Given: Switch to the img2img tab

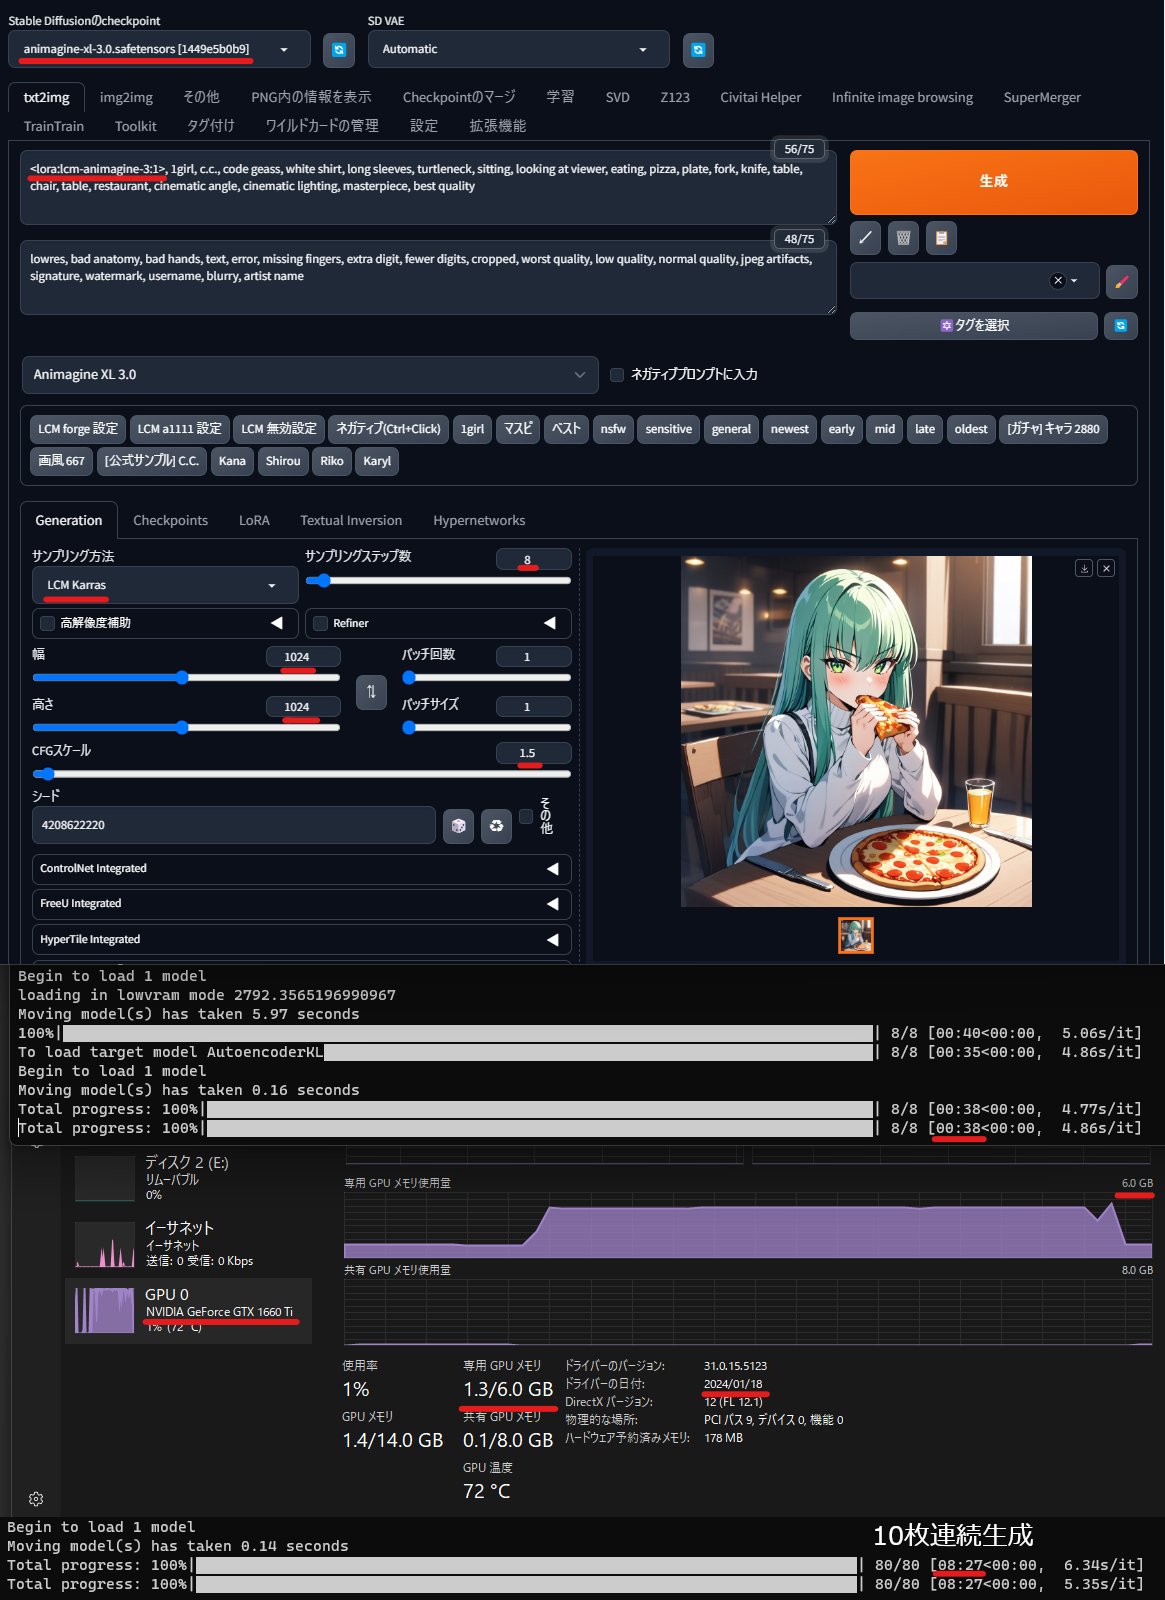Looking at the screenshot, I should [x=126, y=97].
